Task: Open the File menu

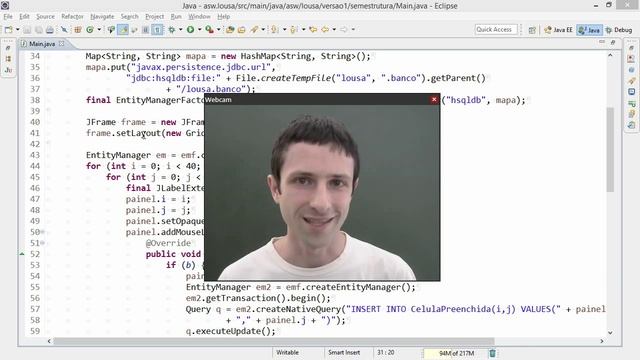Action: click(x=8, y=17)
